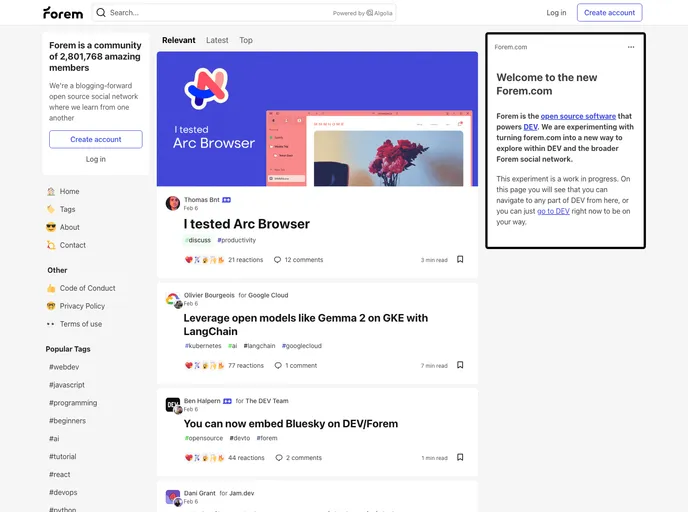Bookmark the Bluesky embed post
The width and height of the screenshot is (688, 512).
[460, 458]
